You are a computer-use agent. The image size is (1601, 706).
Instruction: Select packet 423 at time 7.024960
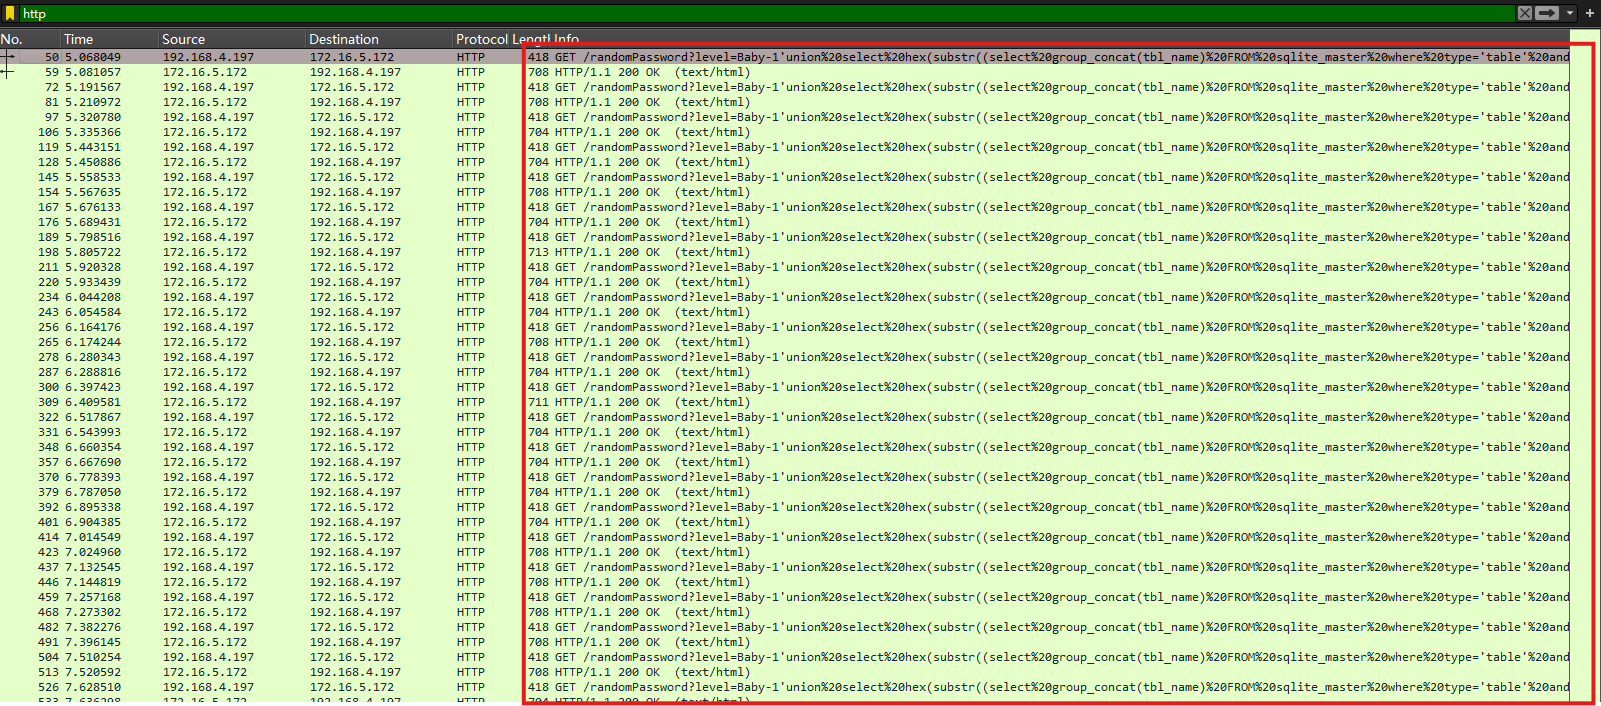785,552
